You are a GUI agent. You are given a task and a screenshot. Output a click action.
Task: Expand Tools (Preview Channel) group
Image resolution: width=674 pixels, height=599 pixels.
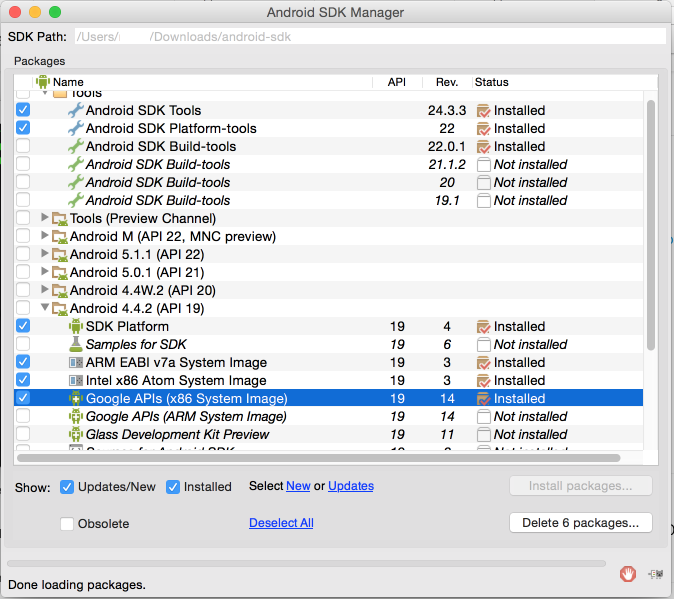tap(44, 217)
